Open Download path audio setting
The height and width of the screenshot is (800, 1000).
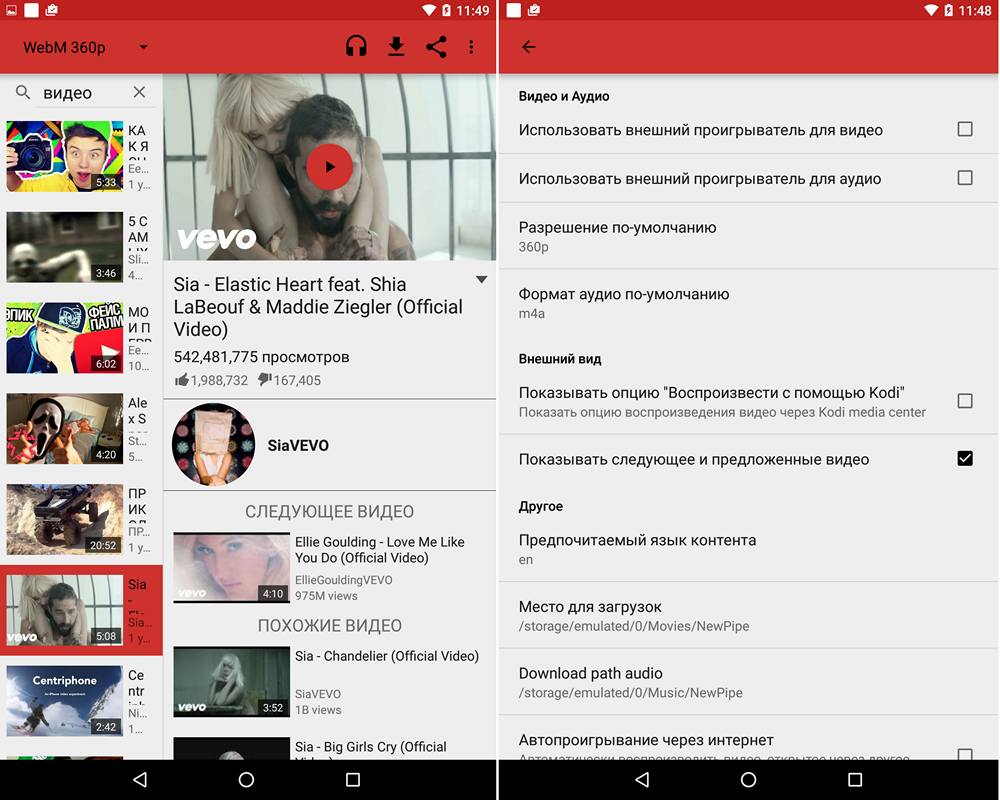click(x=749, y=682)
